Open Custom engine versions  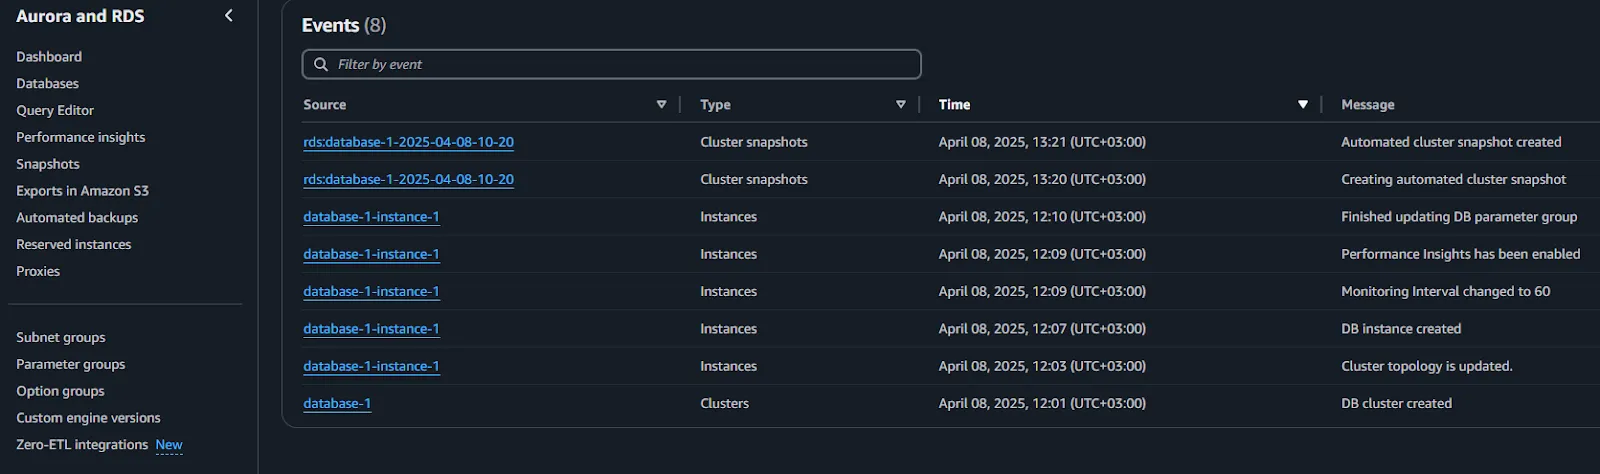pyautogui.click(x=88, y=418)
